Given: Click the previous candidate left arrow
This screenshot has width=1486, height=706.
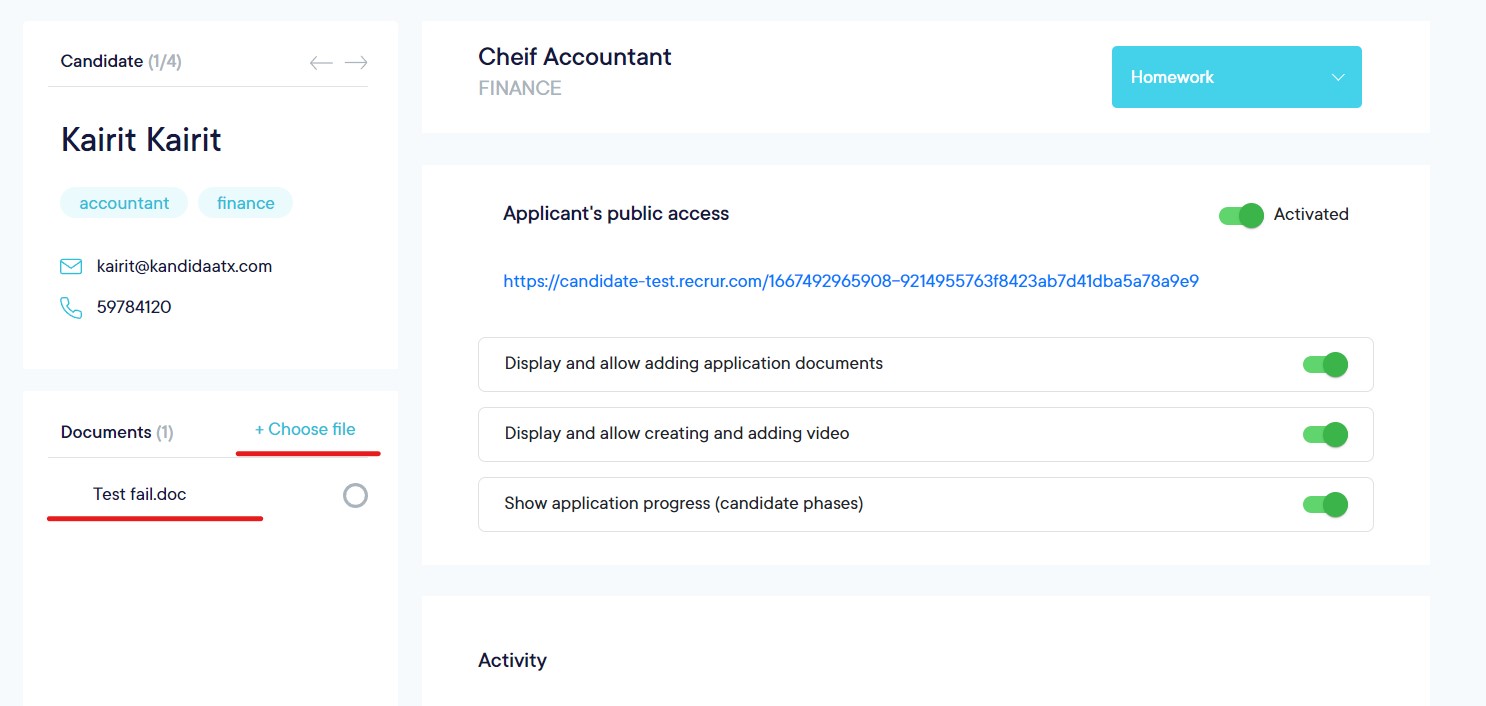Looking at the screenshot, I should [x=320, y=63].
